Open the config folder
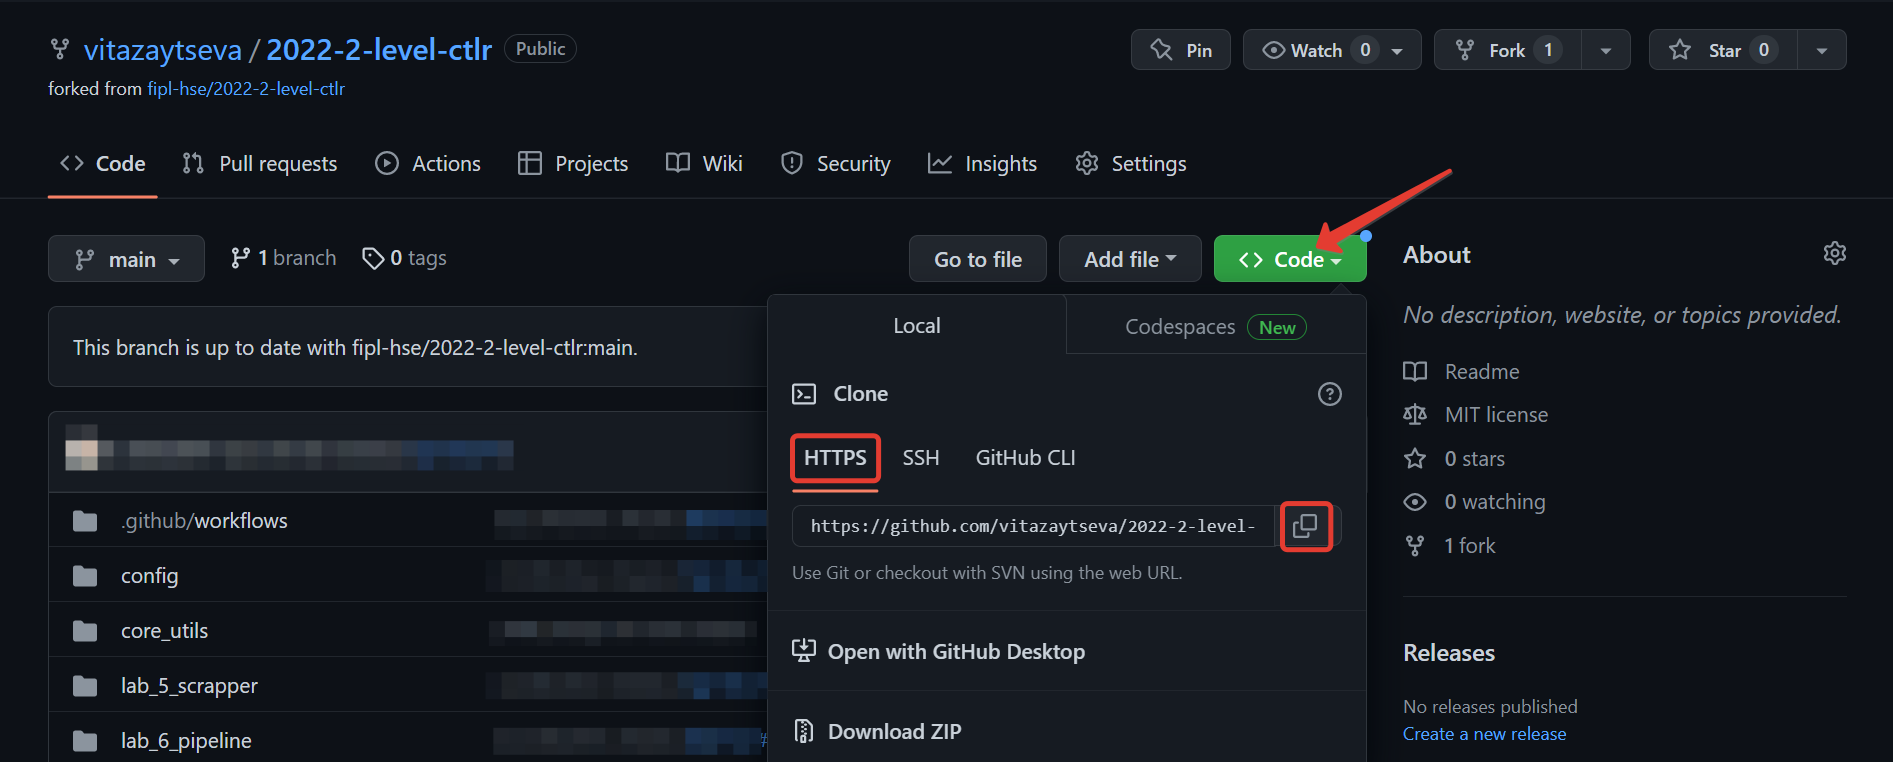The width and height of the screenshot is (1893, 762). coord(150,576)
